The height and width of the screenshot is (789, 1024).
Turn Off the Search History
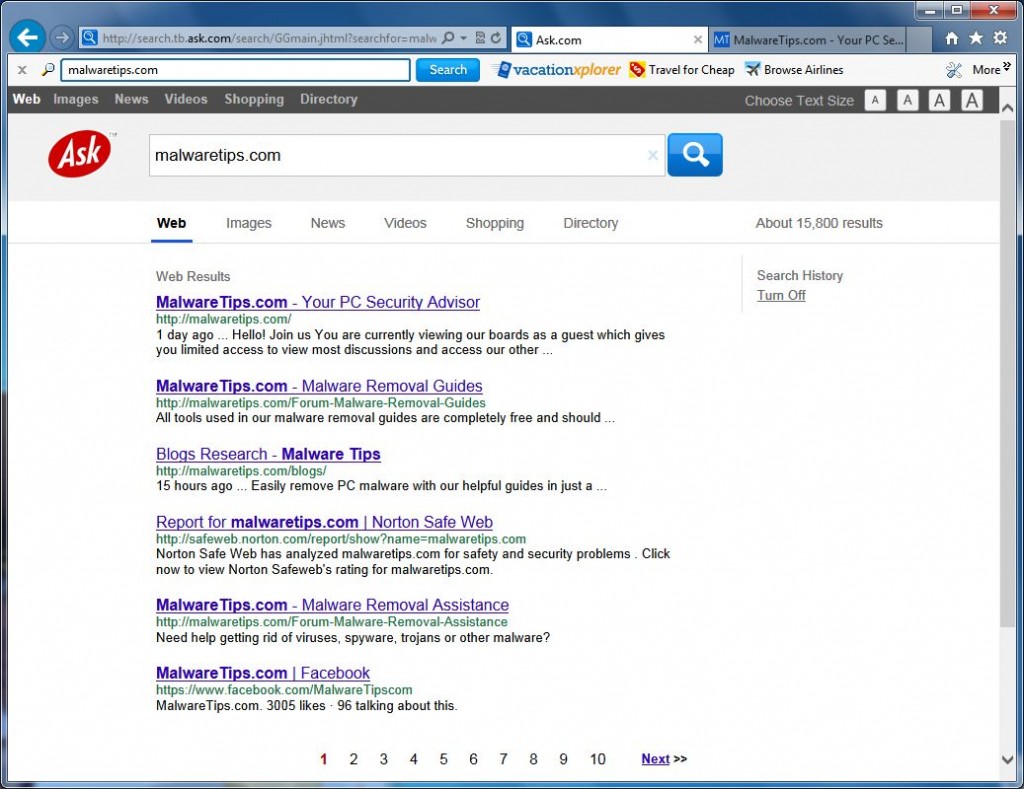pyautogui.click(x=781, y=295)
